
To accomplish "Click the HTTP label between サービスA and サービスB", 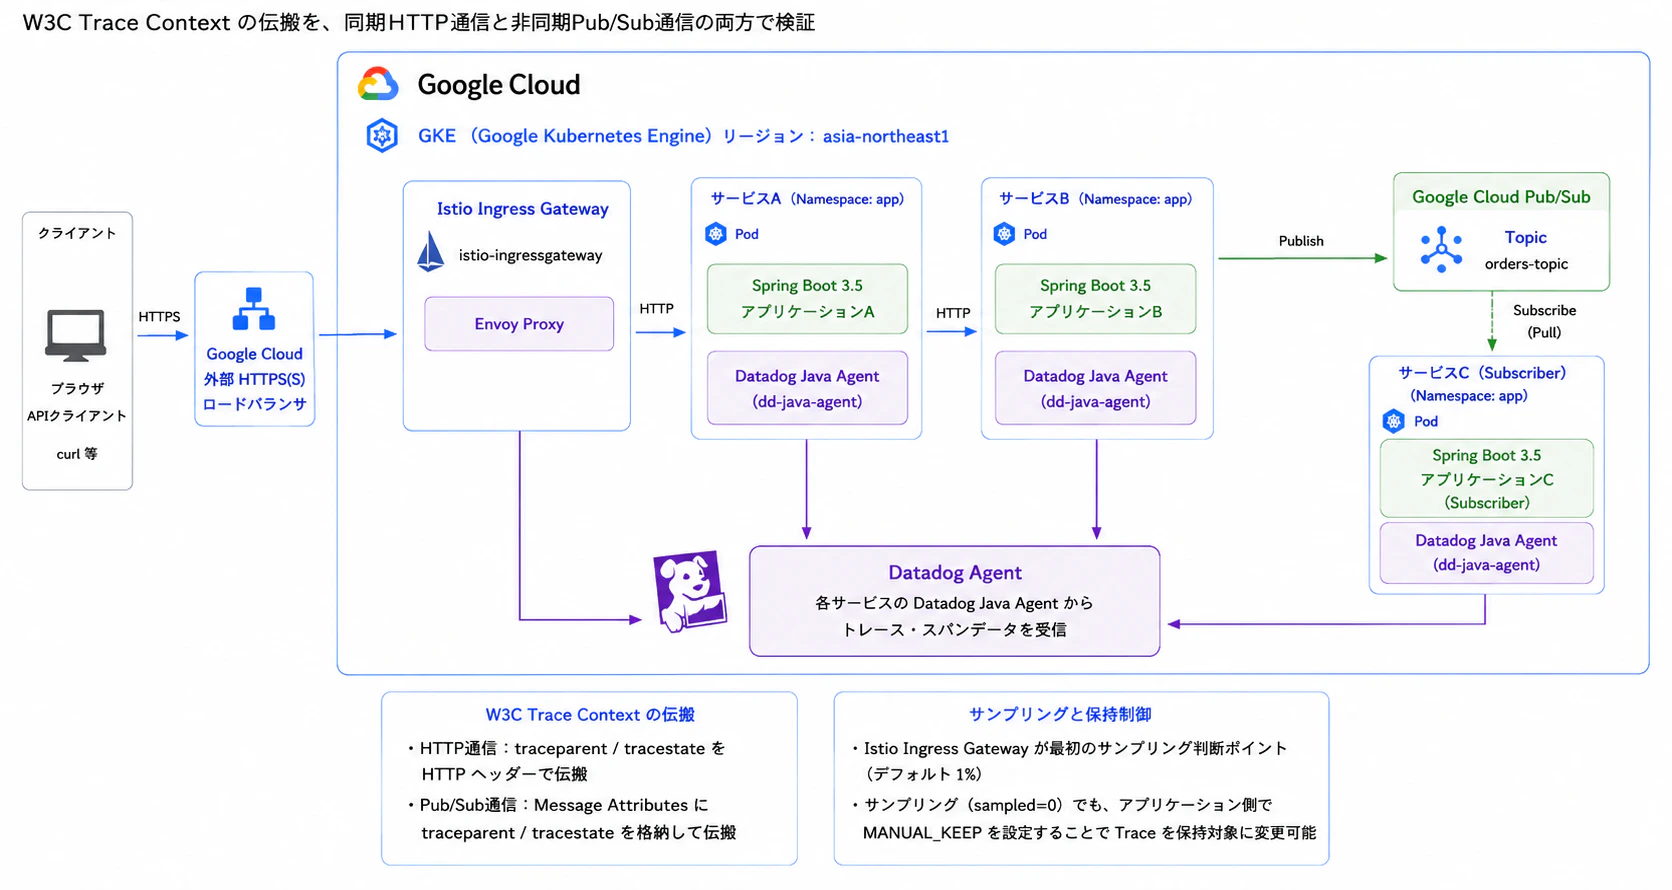I will tap(953, 313).
